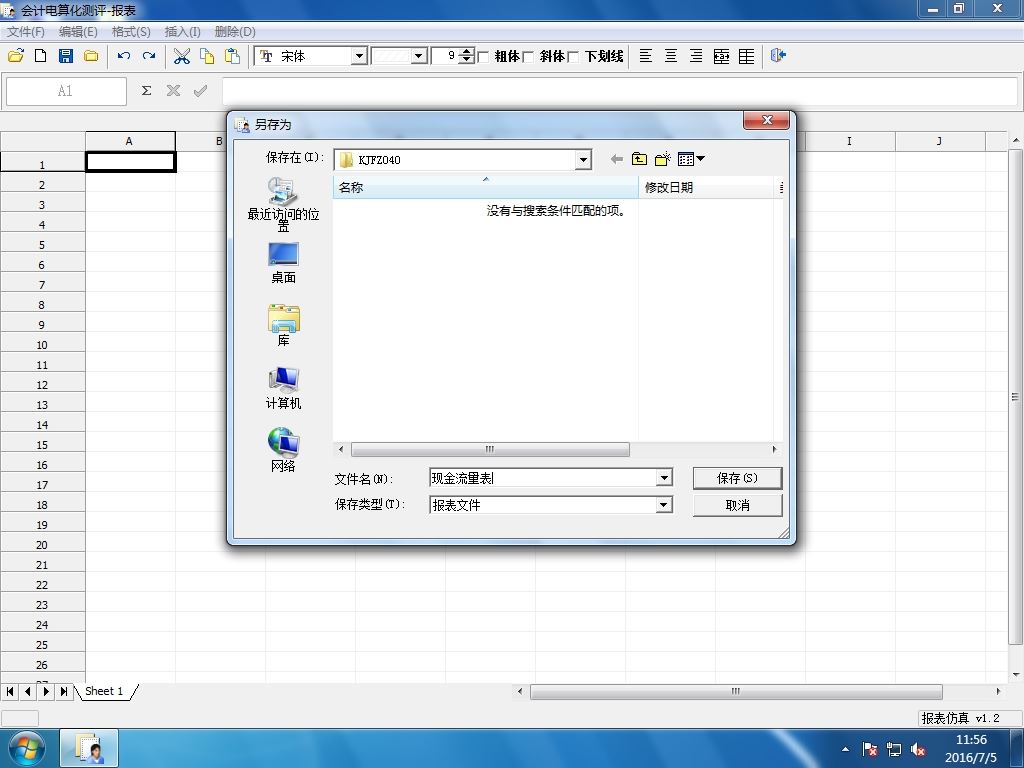Click the sigma sum function icon
This screenshot has height=768, width=1024.
[146, 91]
